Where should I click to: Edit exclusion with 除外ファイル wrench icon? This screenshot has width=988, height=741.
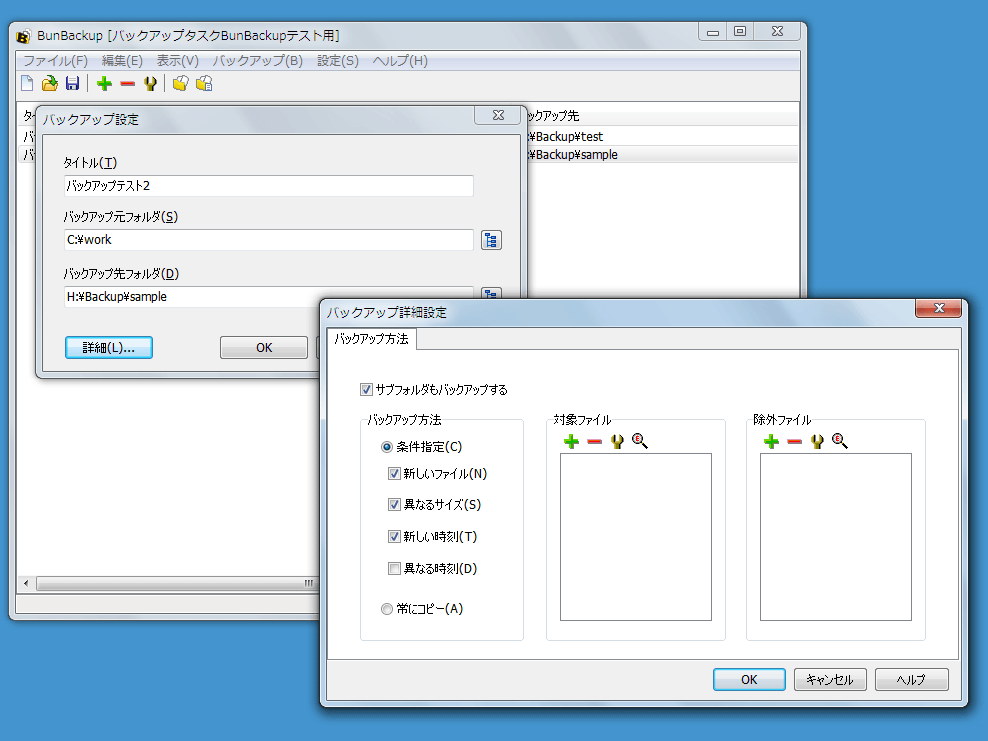click(817, 441)
